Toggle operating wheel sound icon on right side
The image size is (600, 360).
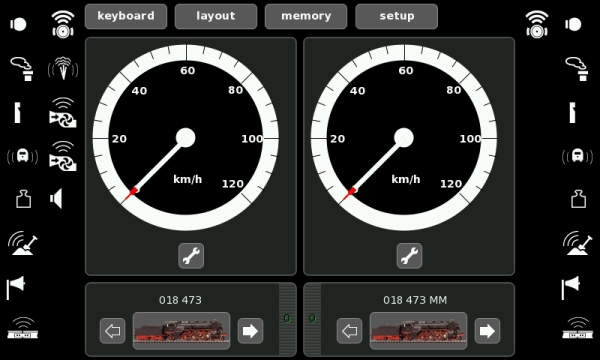(x=537, y=24)
